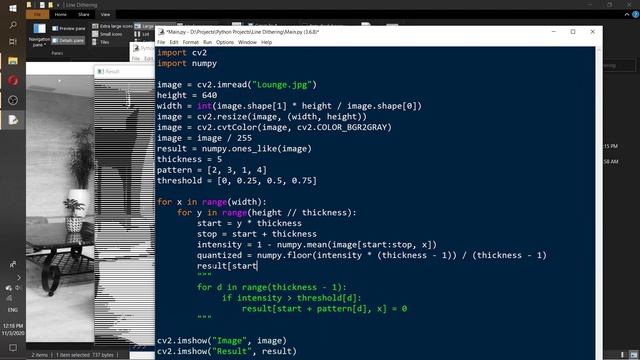Open Window menu in IDLE
The width and height of the screenshot is (640, 360).
point(247,42)
